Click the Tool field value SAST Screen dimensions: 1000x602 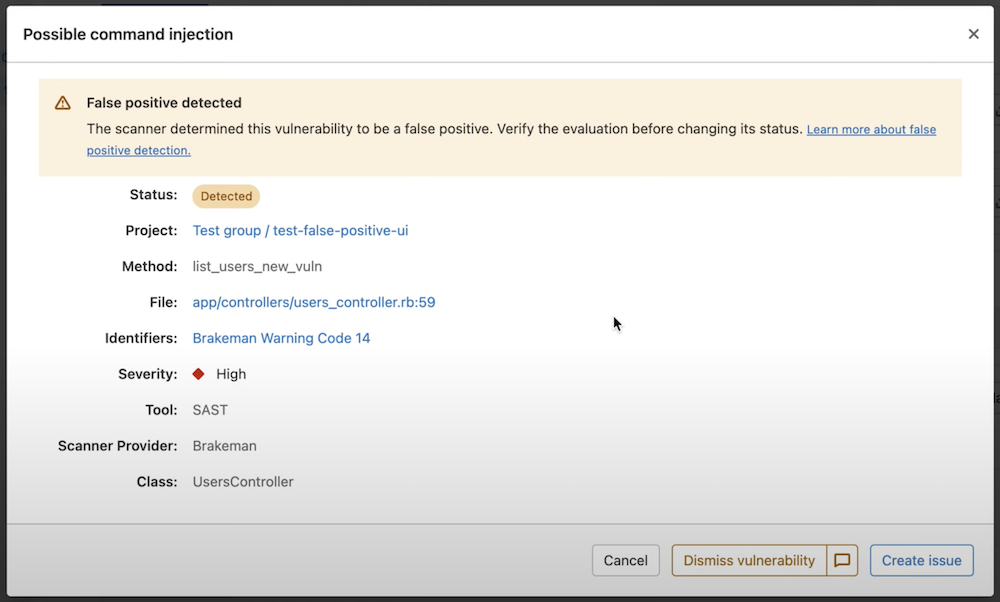tap(210, 410)
